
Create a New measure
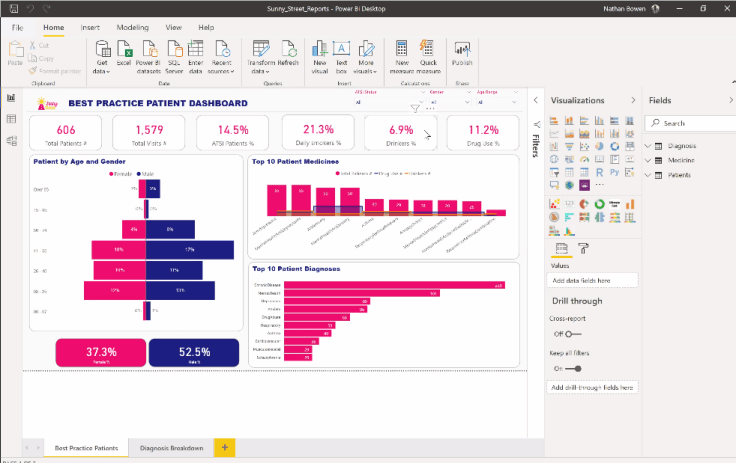click(402, 55)
